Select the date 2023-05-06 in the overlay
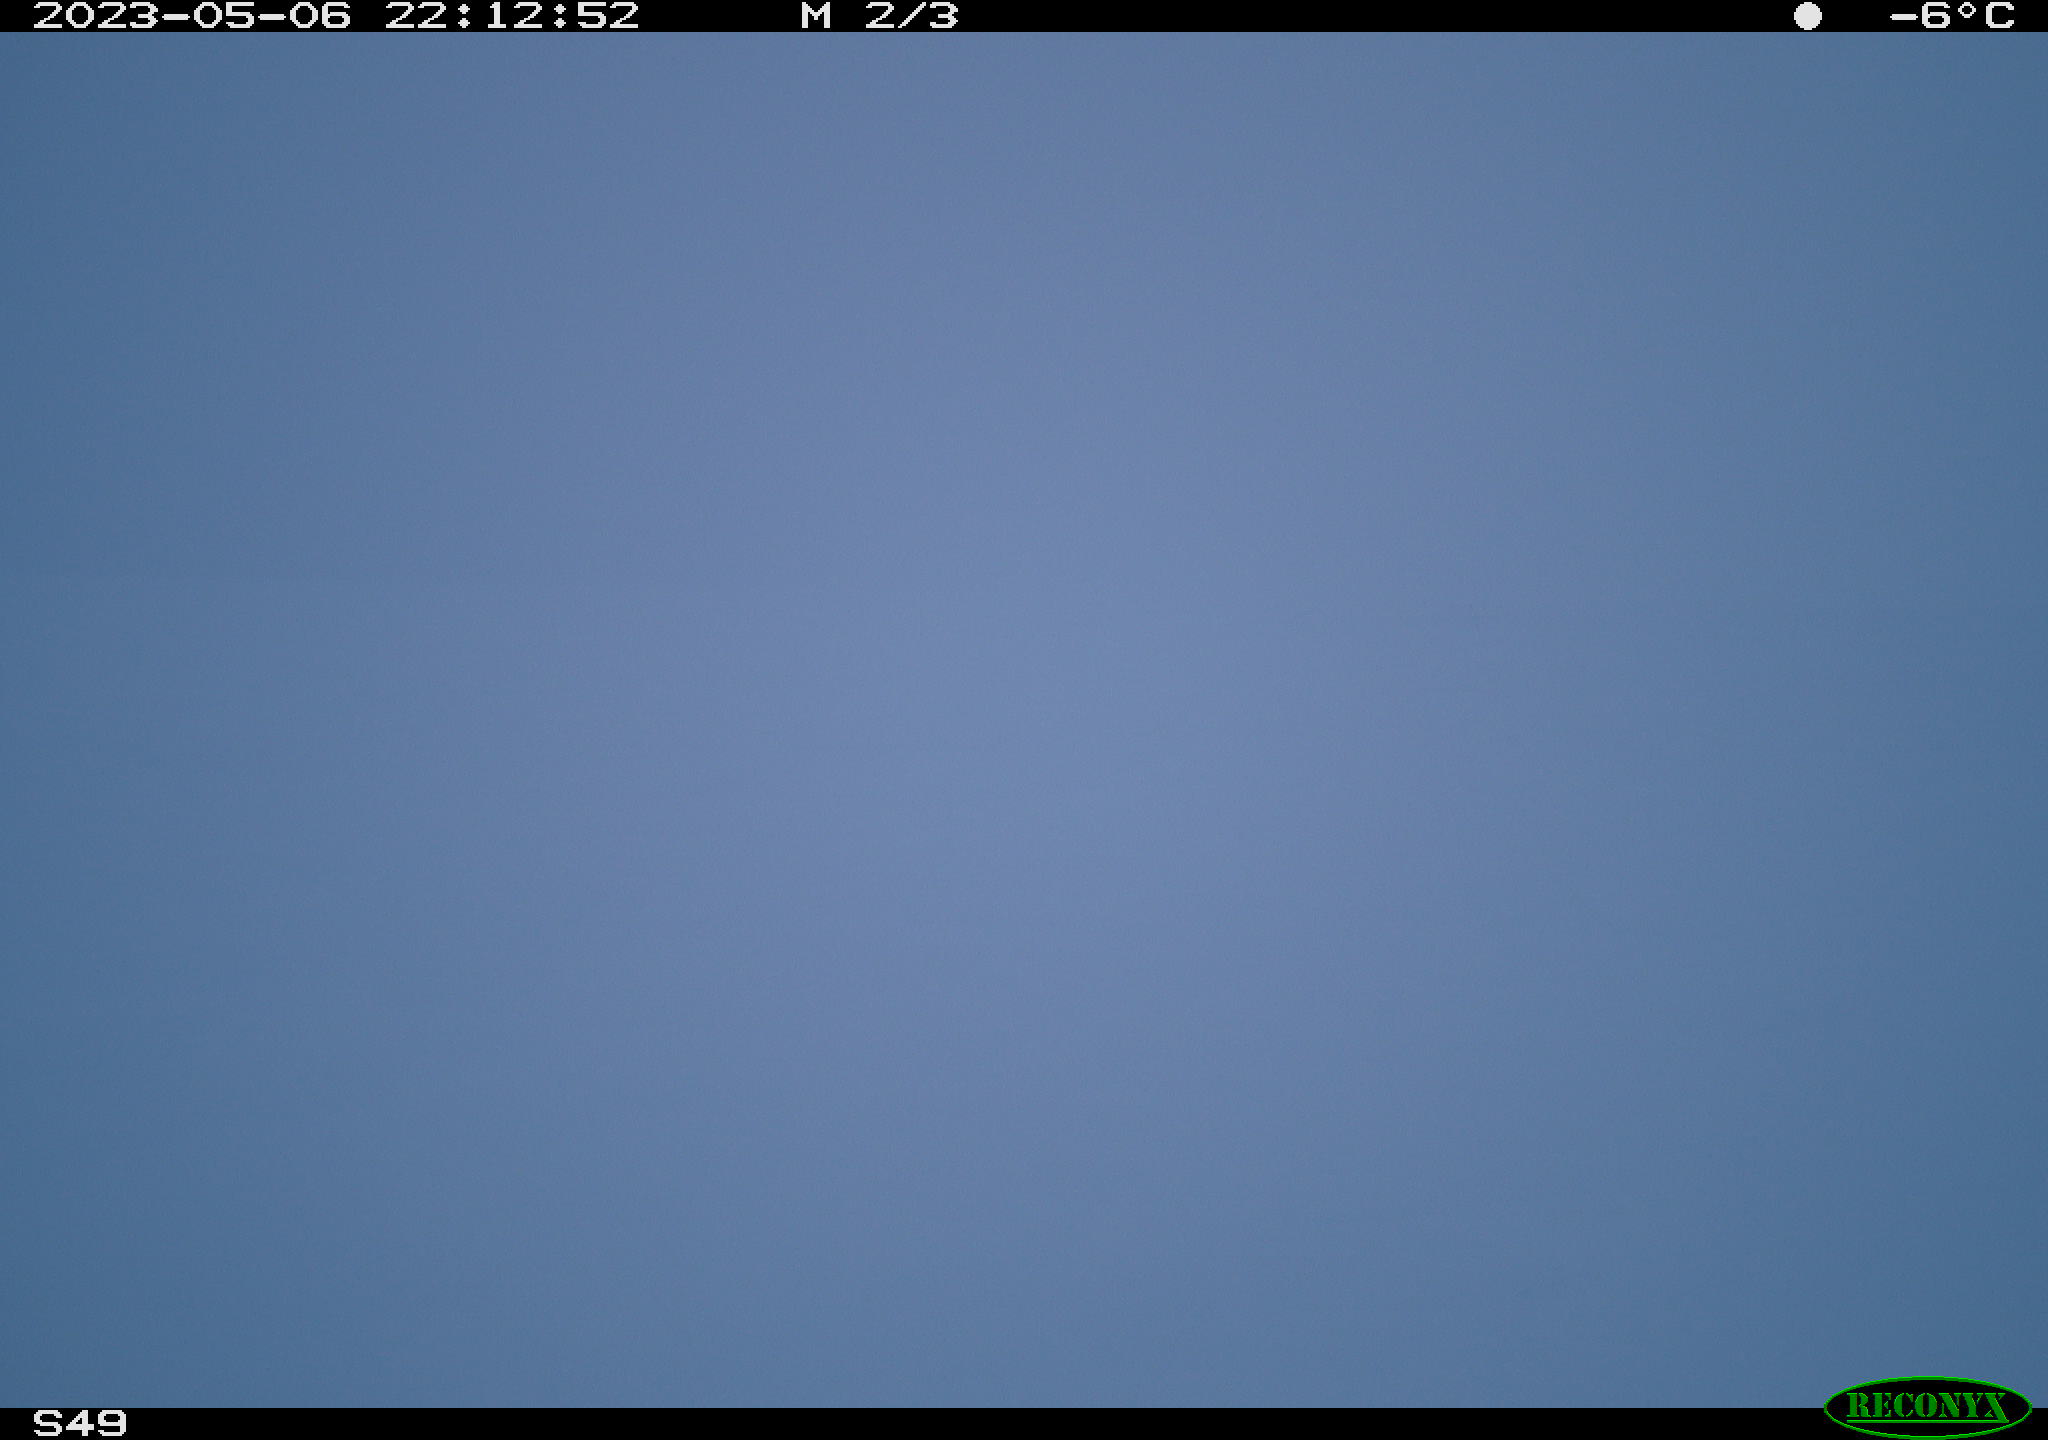Viewport: 2048px width, 1440px height. click(192, 16)
